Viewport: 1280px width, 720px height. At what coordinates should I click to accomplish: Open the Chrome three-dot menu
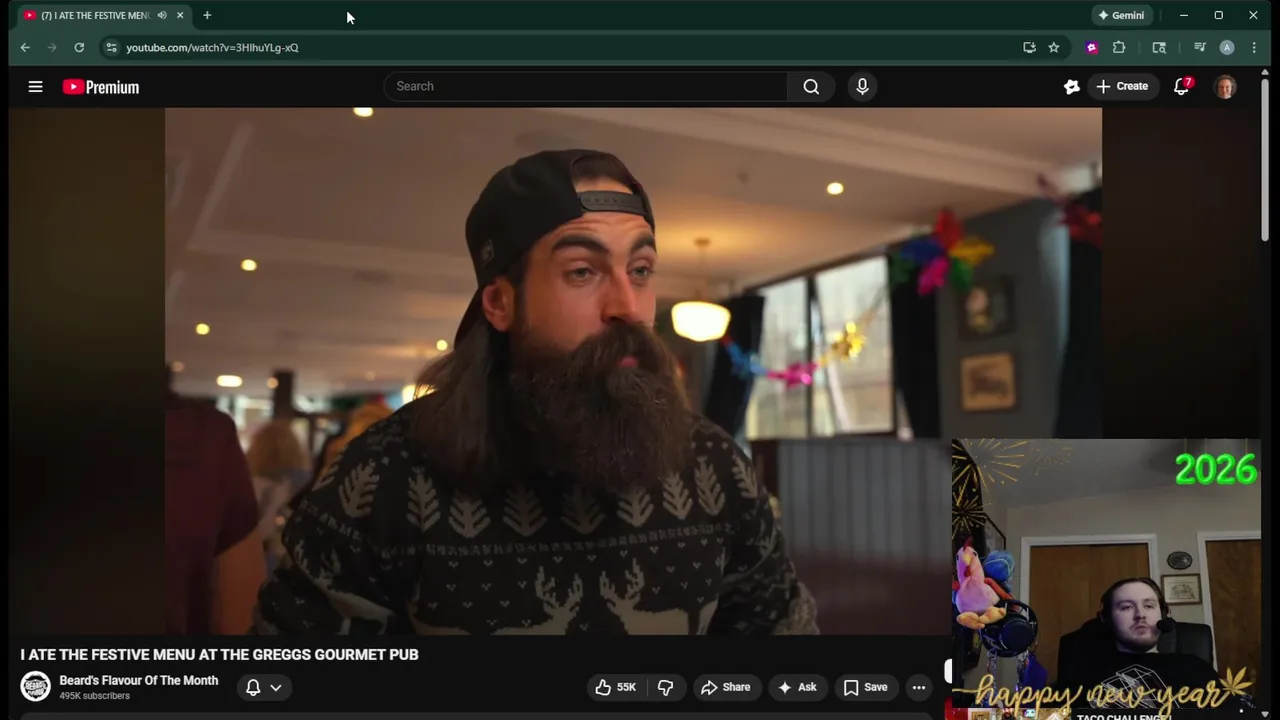[x=1254, y=47]
